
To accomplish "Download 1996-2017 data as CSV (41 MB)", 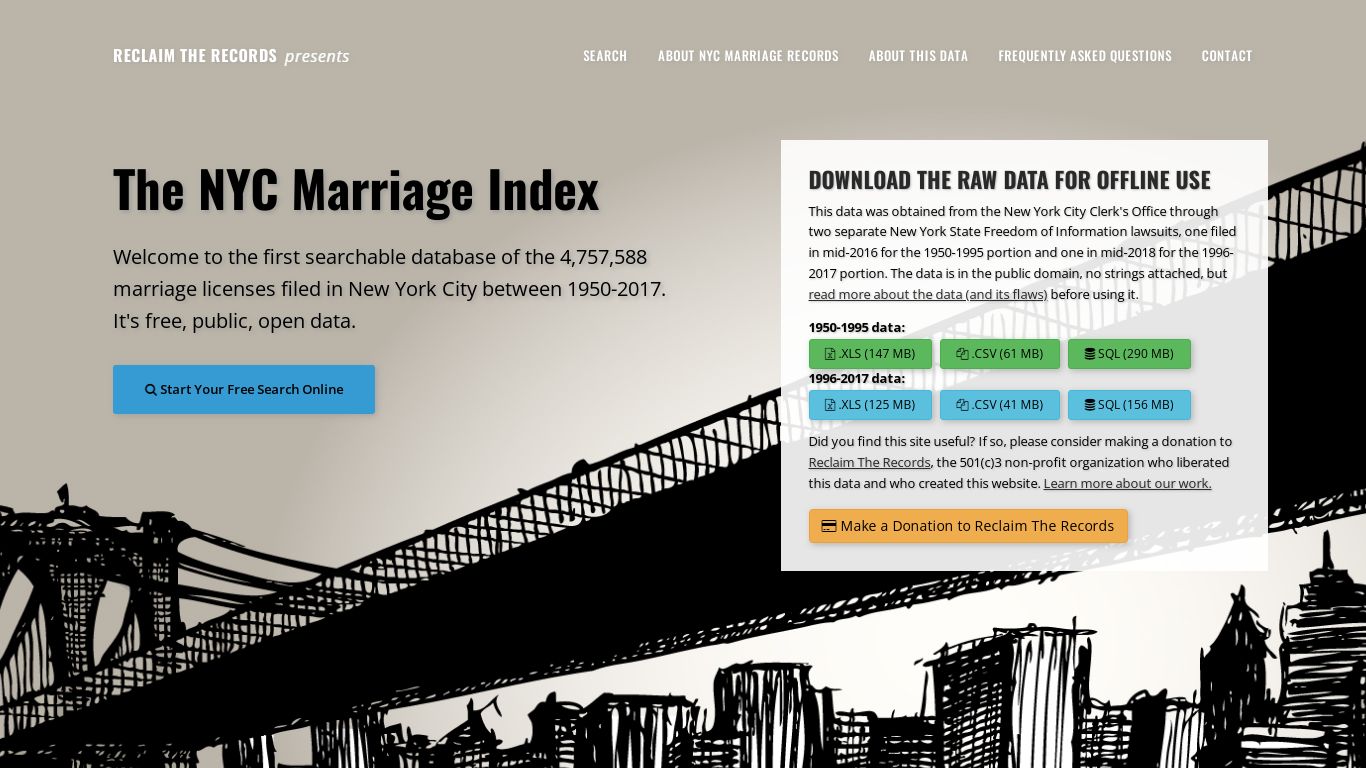I will point(1000,405).
